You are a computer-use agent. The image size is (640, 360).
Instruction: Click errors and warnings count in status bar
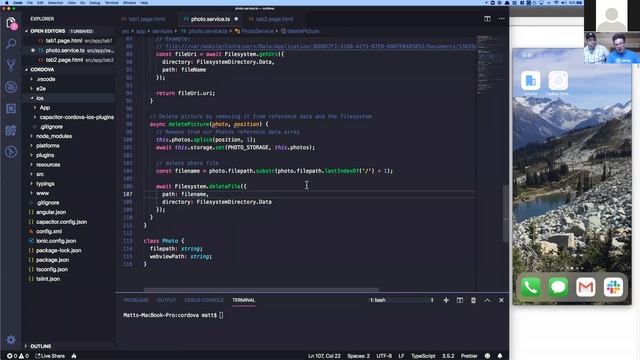[18, 356]
